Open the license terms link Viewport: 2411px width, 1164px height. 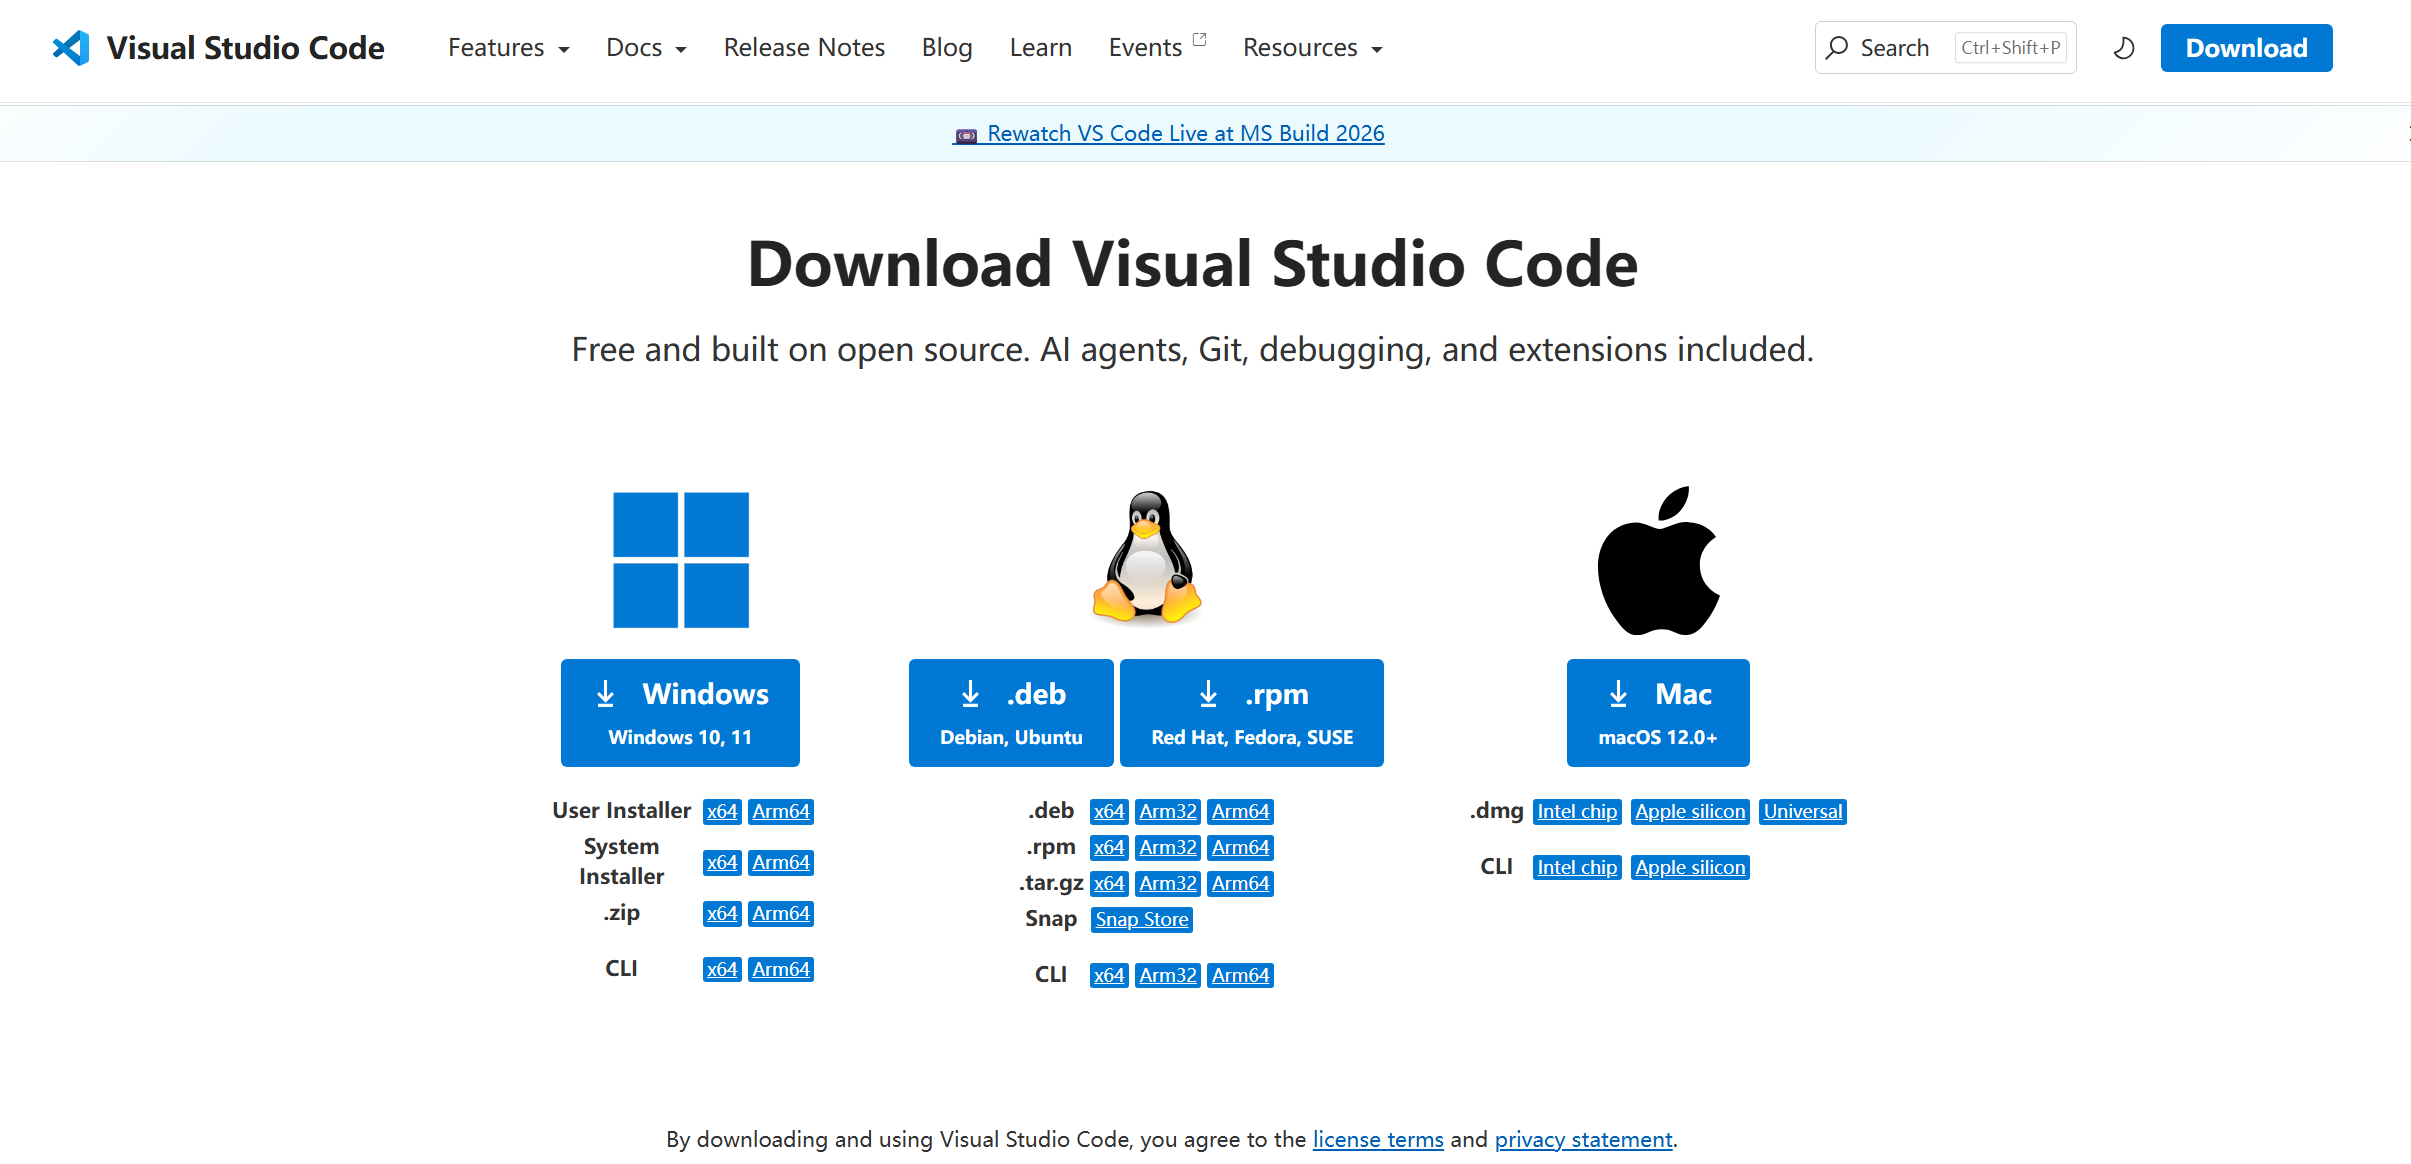coord(1378,1139)
